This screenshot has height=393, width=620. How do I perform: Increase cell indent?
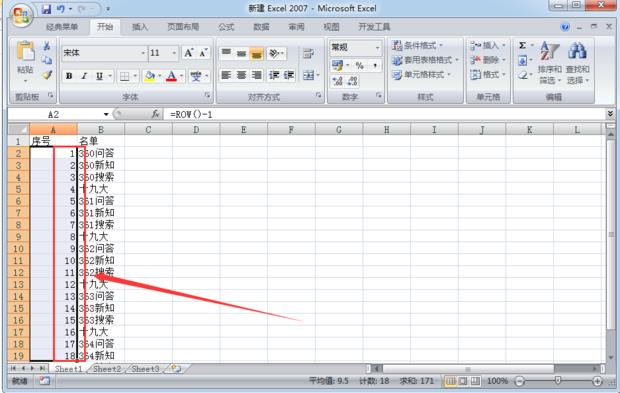click(x=289, y=75)
